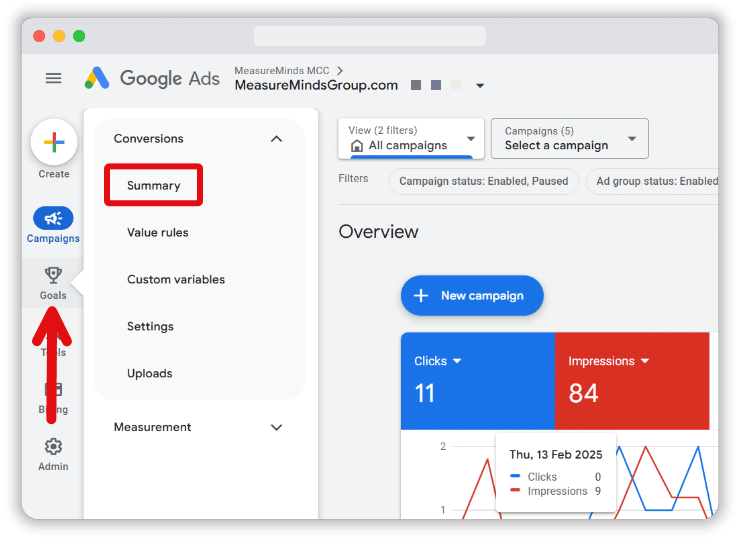This screenshot has width=741, height=542.
Task: Click the Thu, 13 Feb 2025 tooltip date
Action: (x=556, y=455)
